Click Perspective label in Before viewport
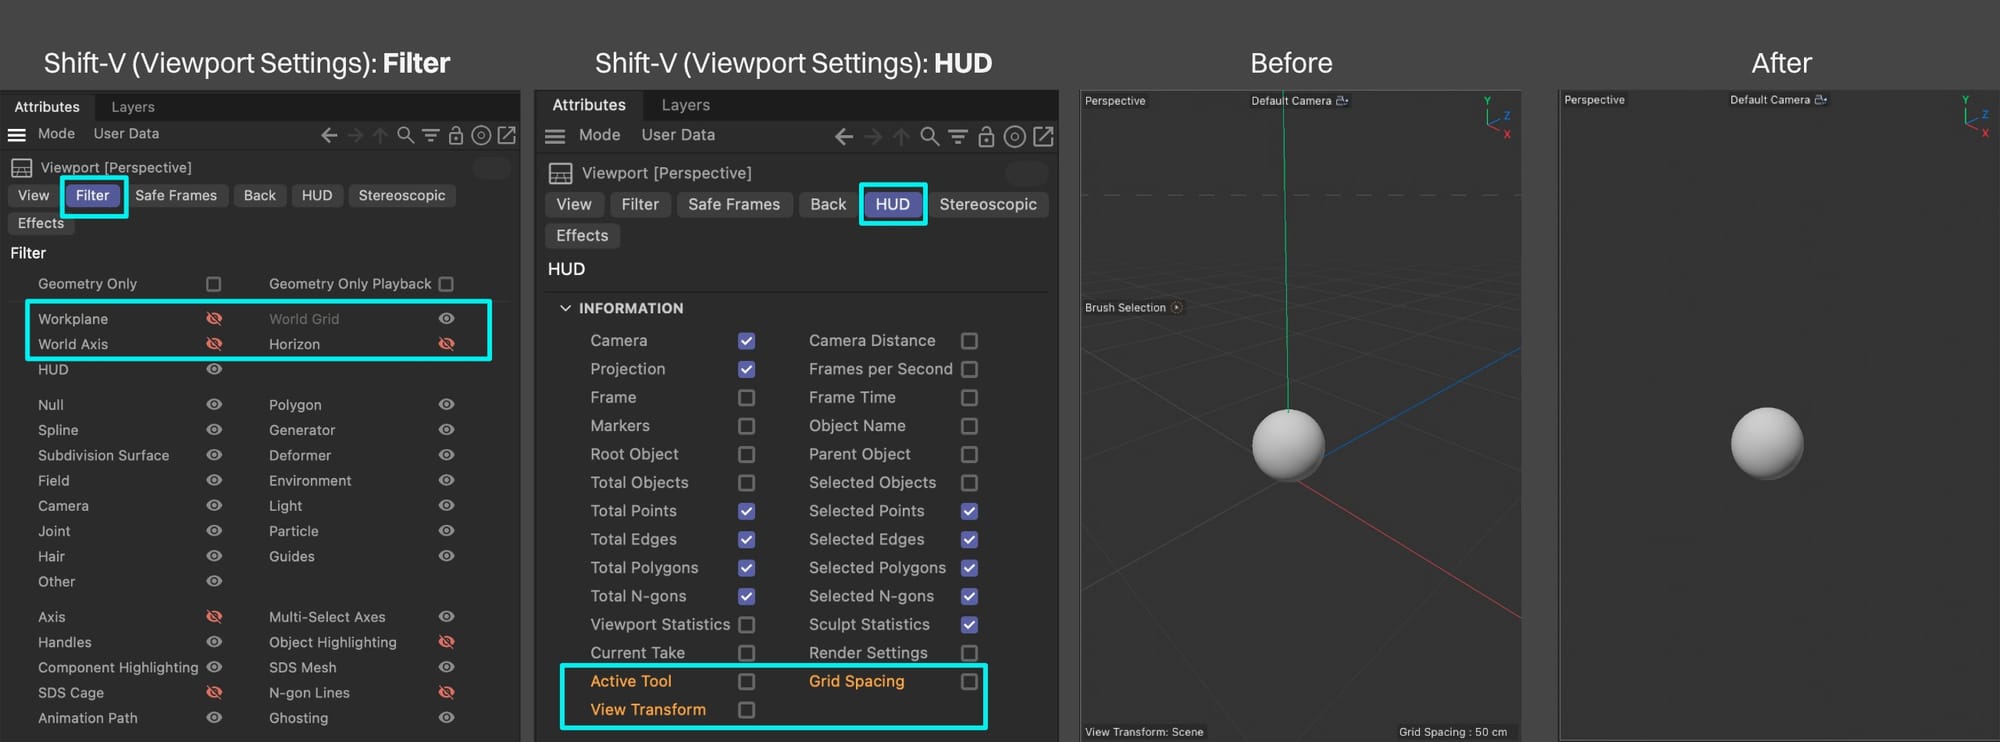 [x=1115, y=101]
